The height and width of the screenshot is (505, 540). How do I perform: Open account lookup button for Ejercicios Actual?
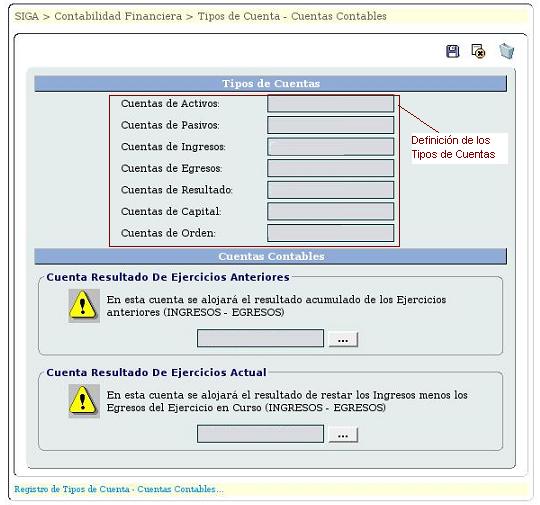(343, 435)
